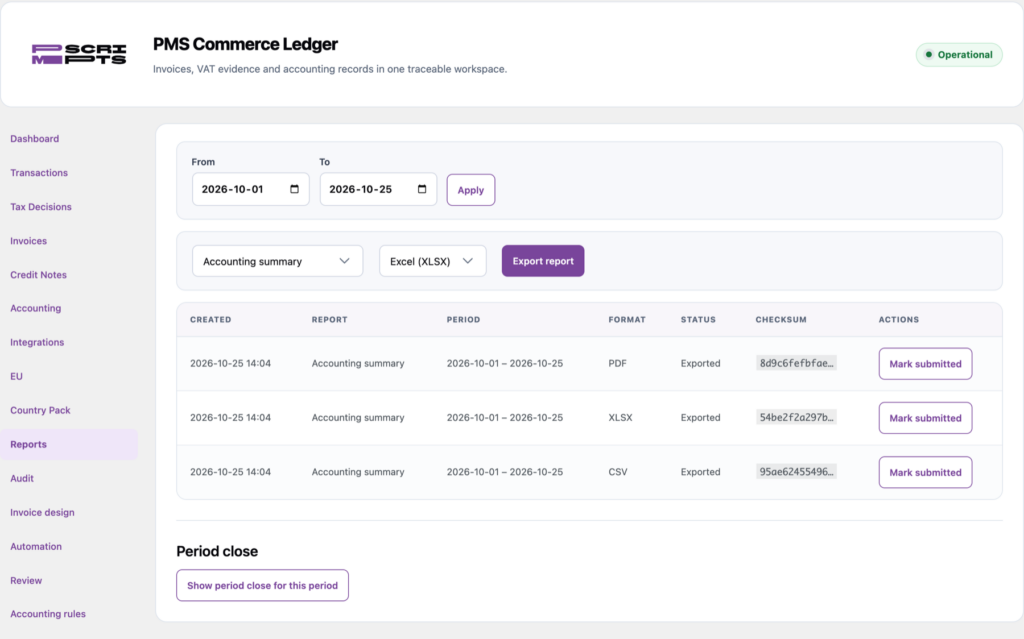Click the Export report button
1024x639 pixels.
click(543, 261)
